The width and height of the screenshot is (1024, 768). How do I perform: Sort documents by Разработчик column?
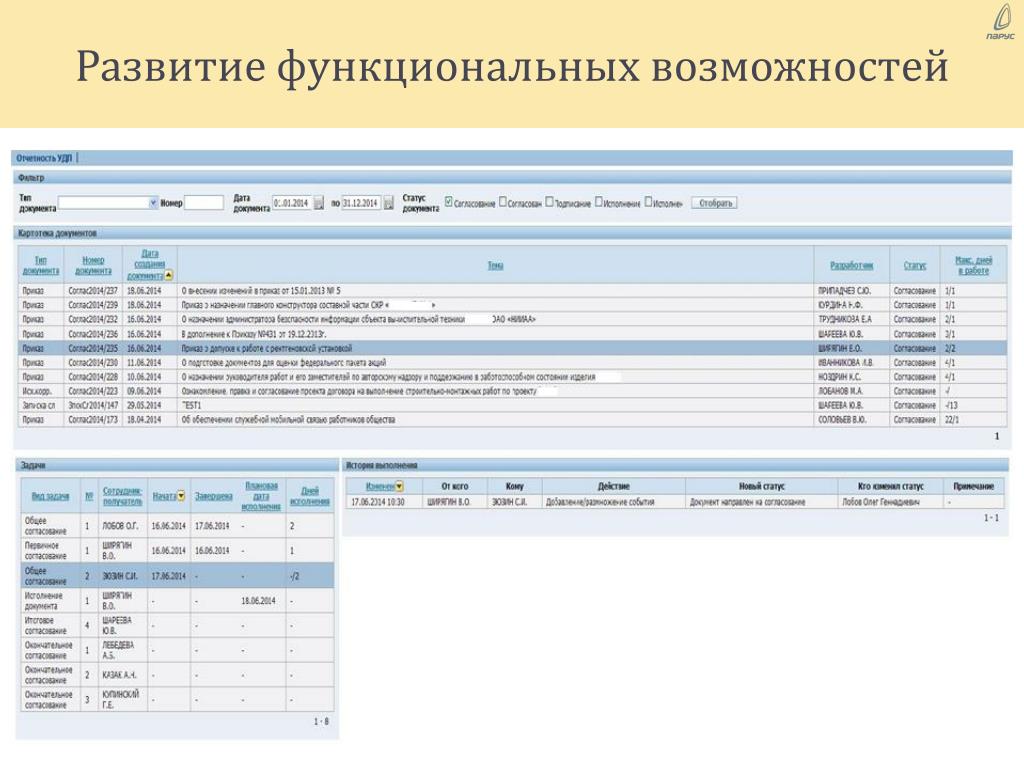coord(851,265)
